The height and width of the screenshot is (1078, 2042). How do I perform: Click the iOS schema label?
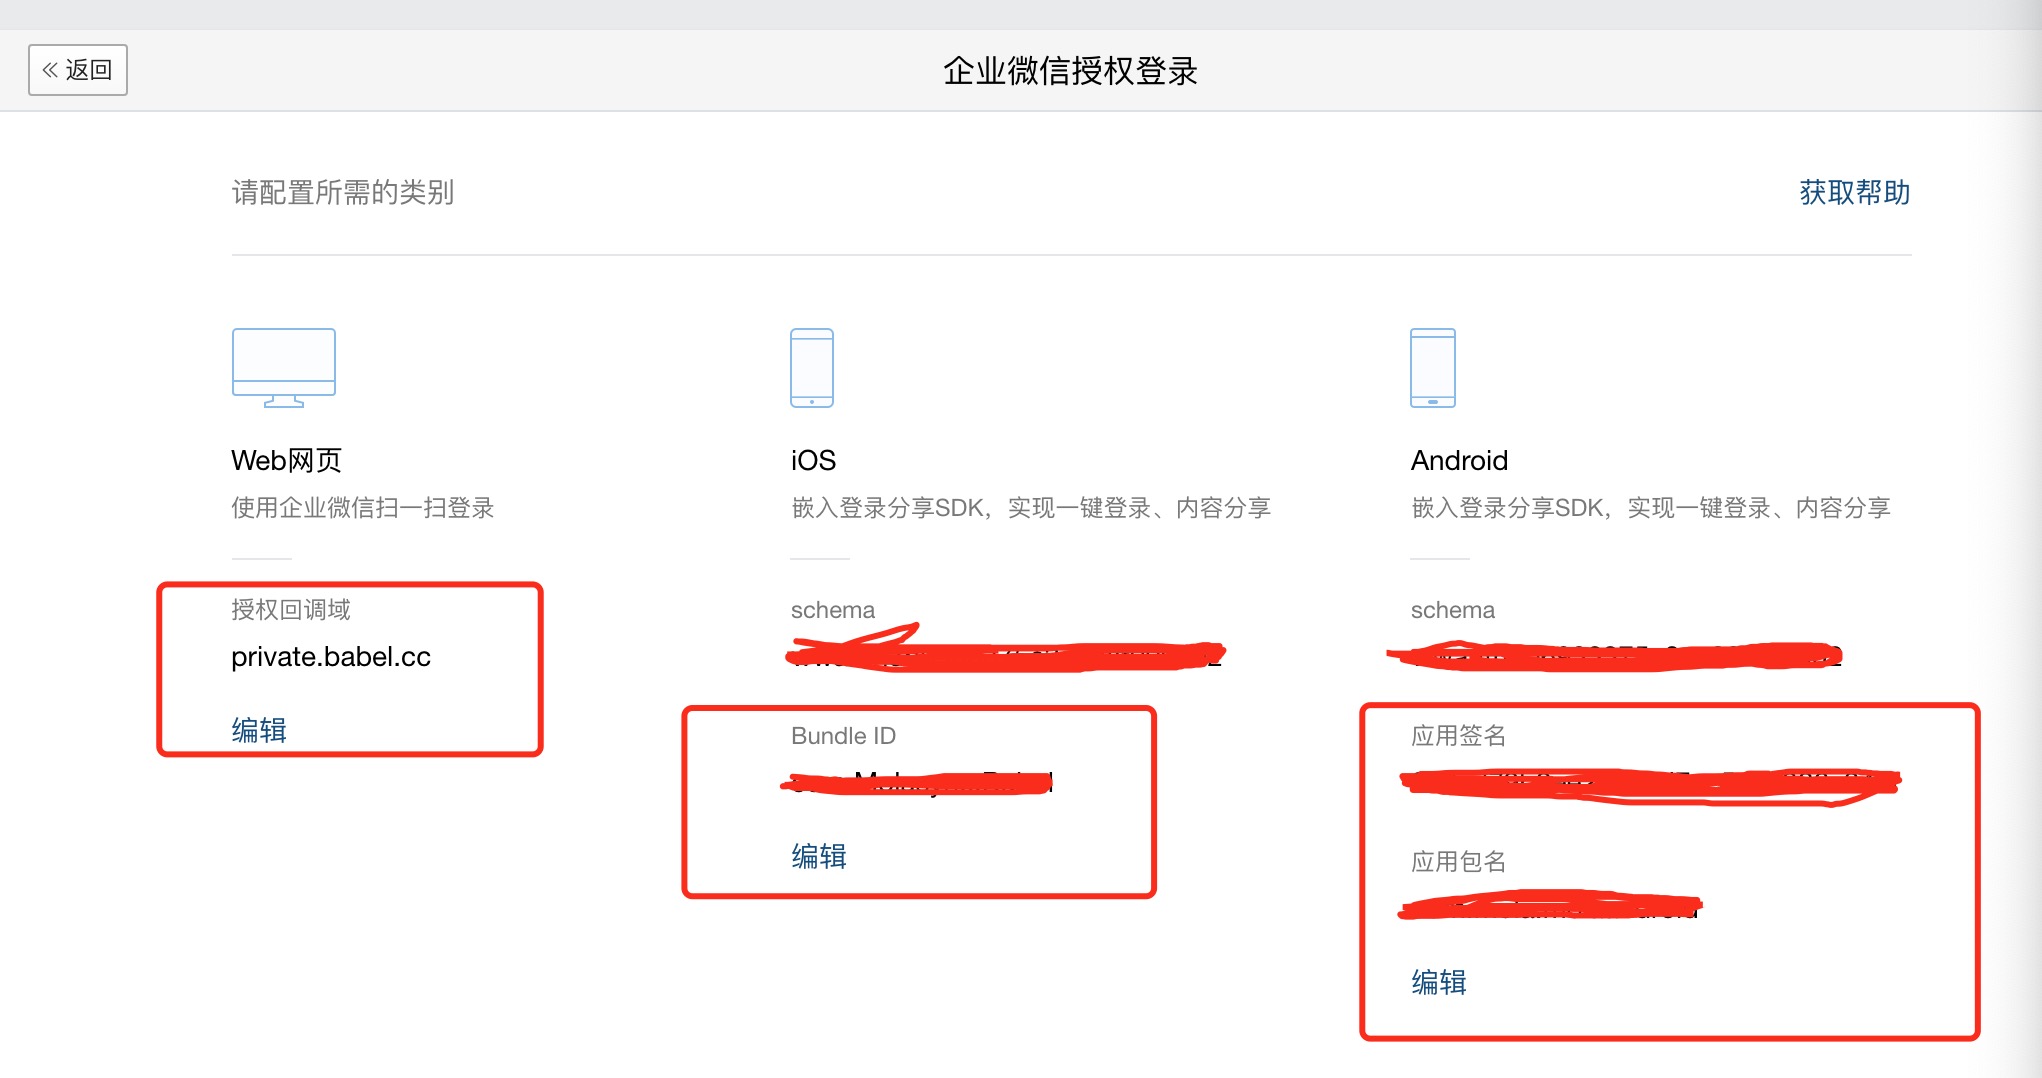tap(833, 610)
